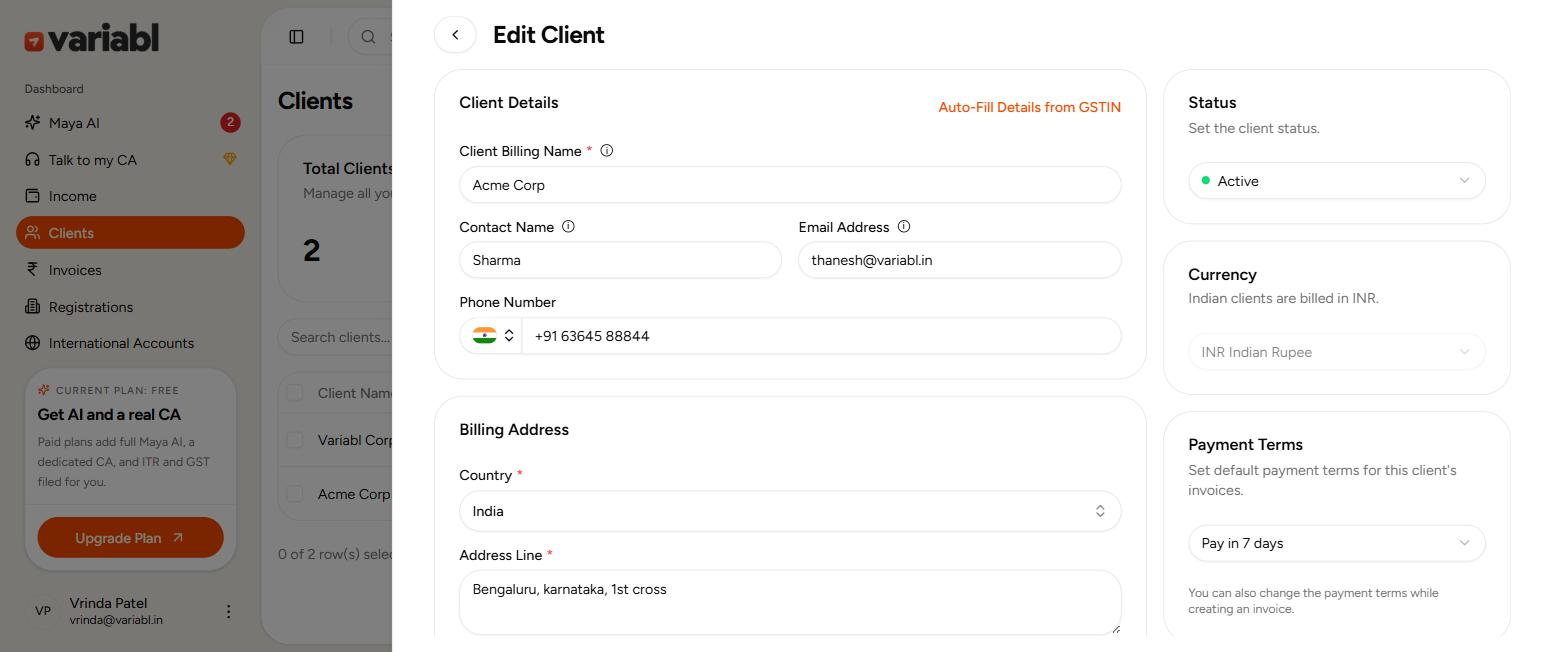Click the info icon next to Client Billing Name
The height and width of the screenshot is (652, 1568).
point(607,151)
